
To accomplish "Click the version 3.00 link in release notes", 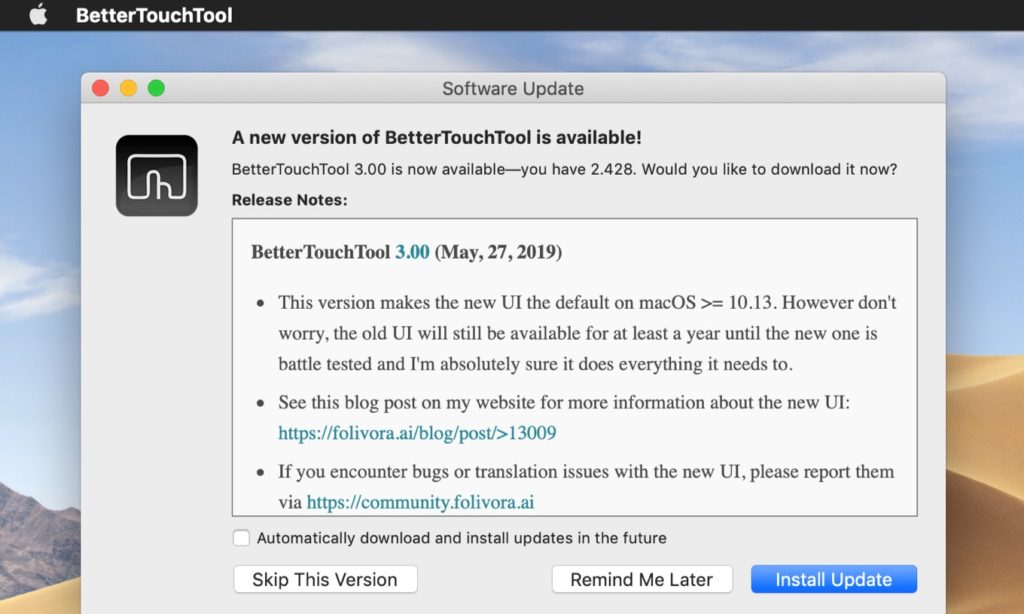I will coord(410,252).
